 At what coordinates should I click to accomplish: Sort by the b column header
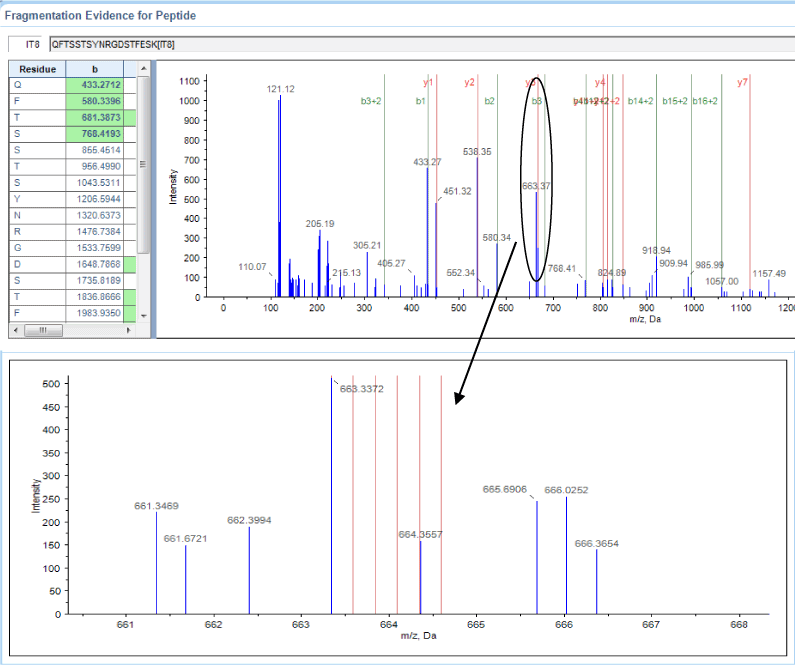(95, 69)
